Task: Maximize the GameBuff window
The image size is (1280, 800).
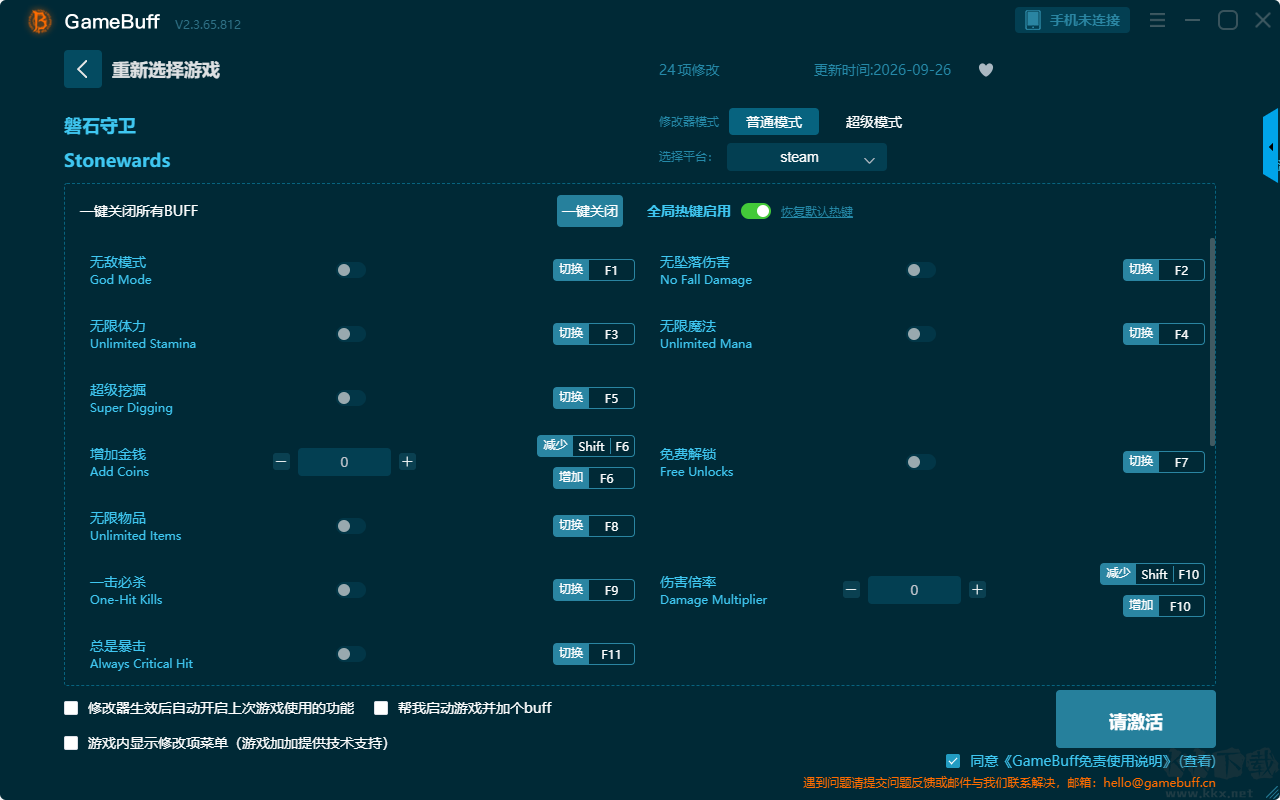Action: pyautogui.click(x=1228, y=20)
